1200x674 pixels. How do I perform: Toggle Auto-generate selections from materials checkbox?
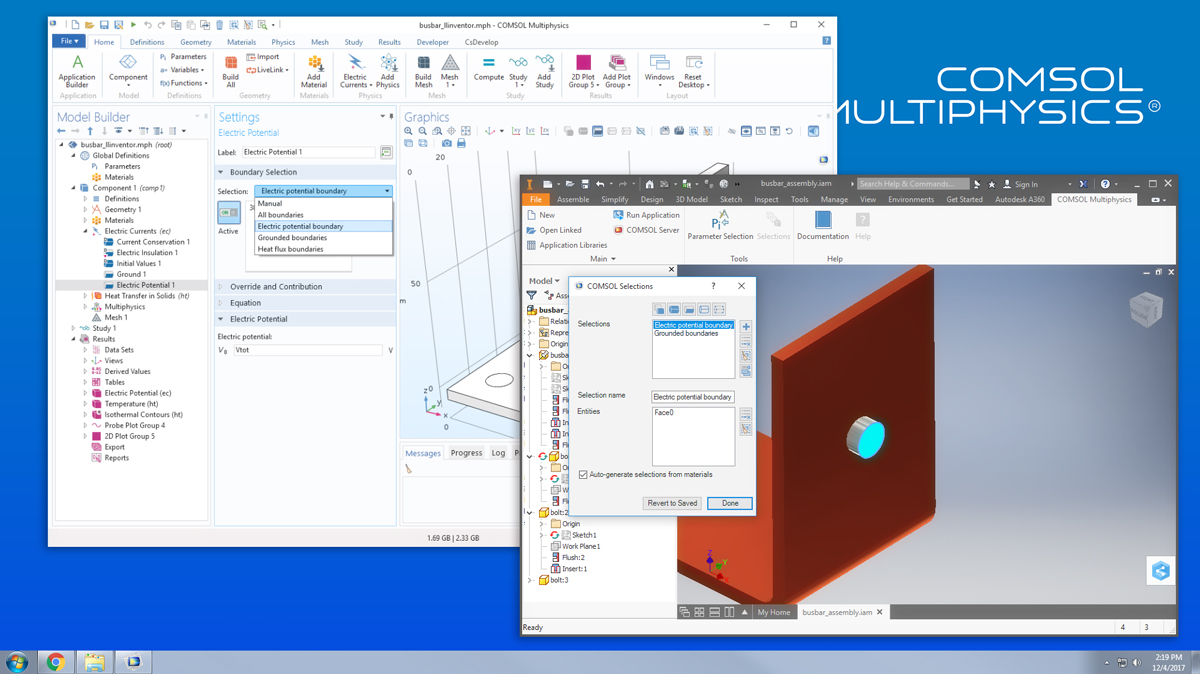pyautogui.click(x=583, y=475)
